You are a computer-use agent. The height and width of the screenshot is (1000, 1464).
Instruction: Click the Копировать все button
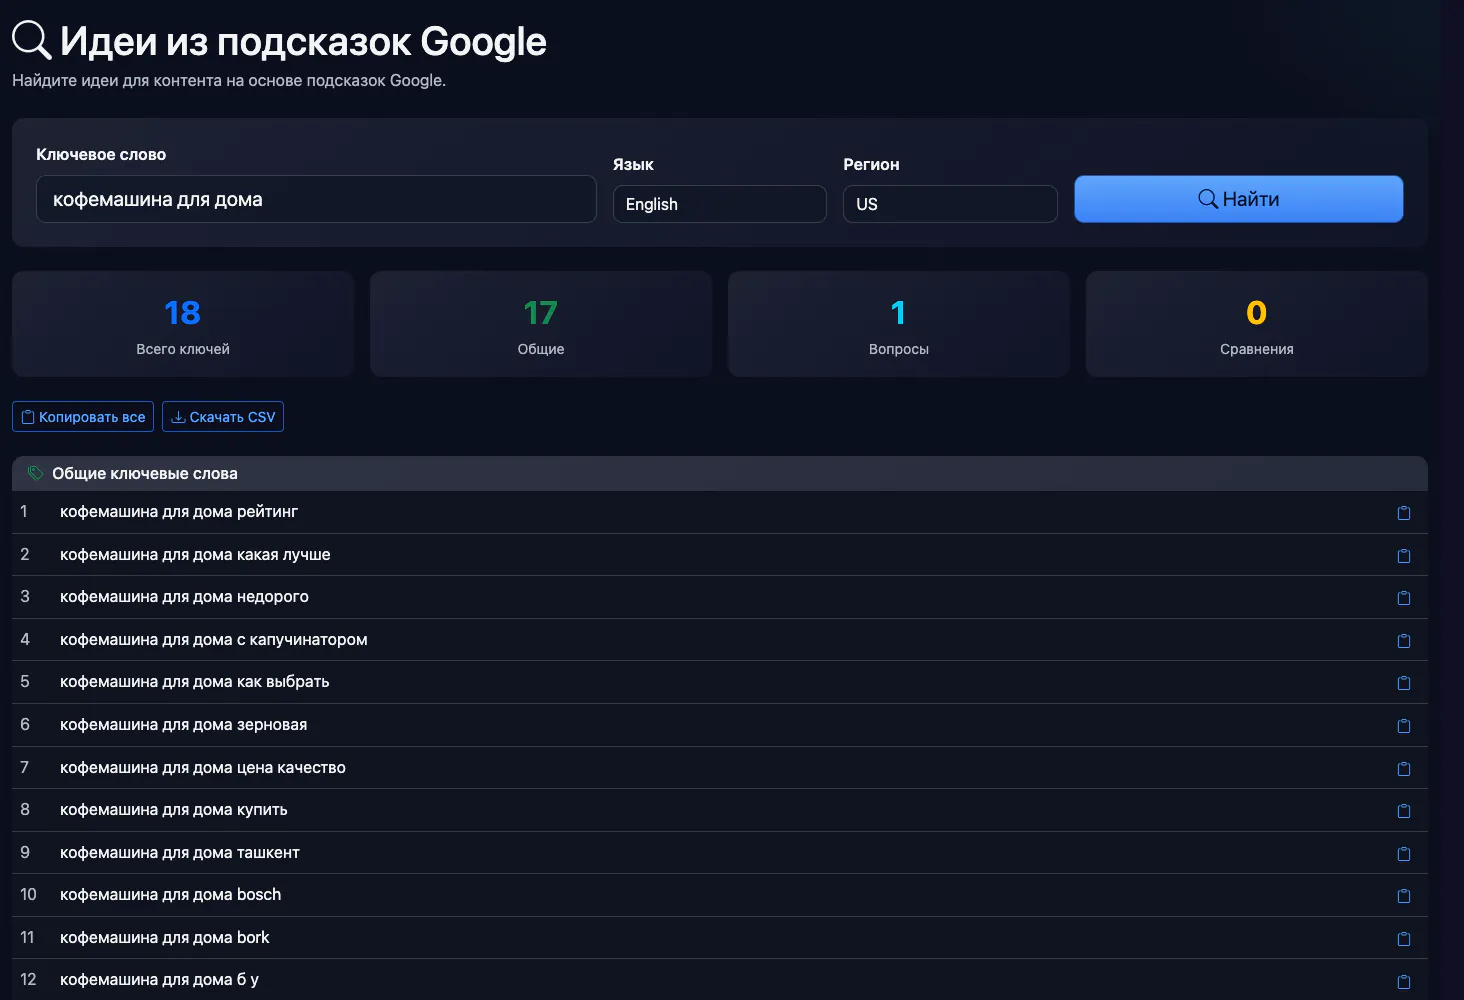click(x=83, y=417)
